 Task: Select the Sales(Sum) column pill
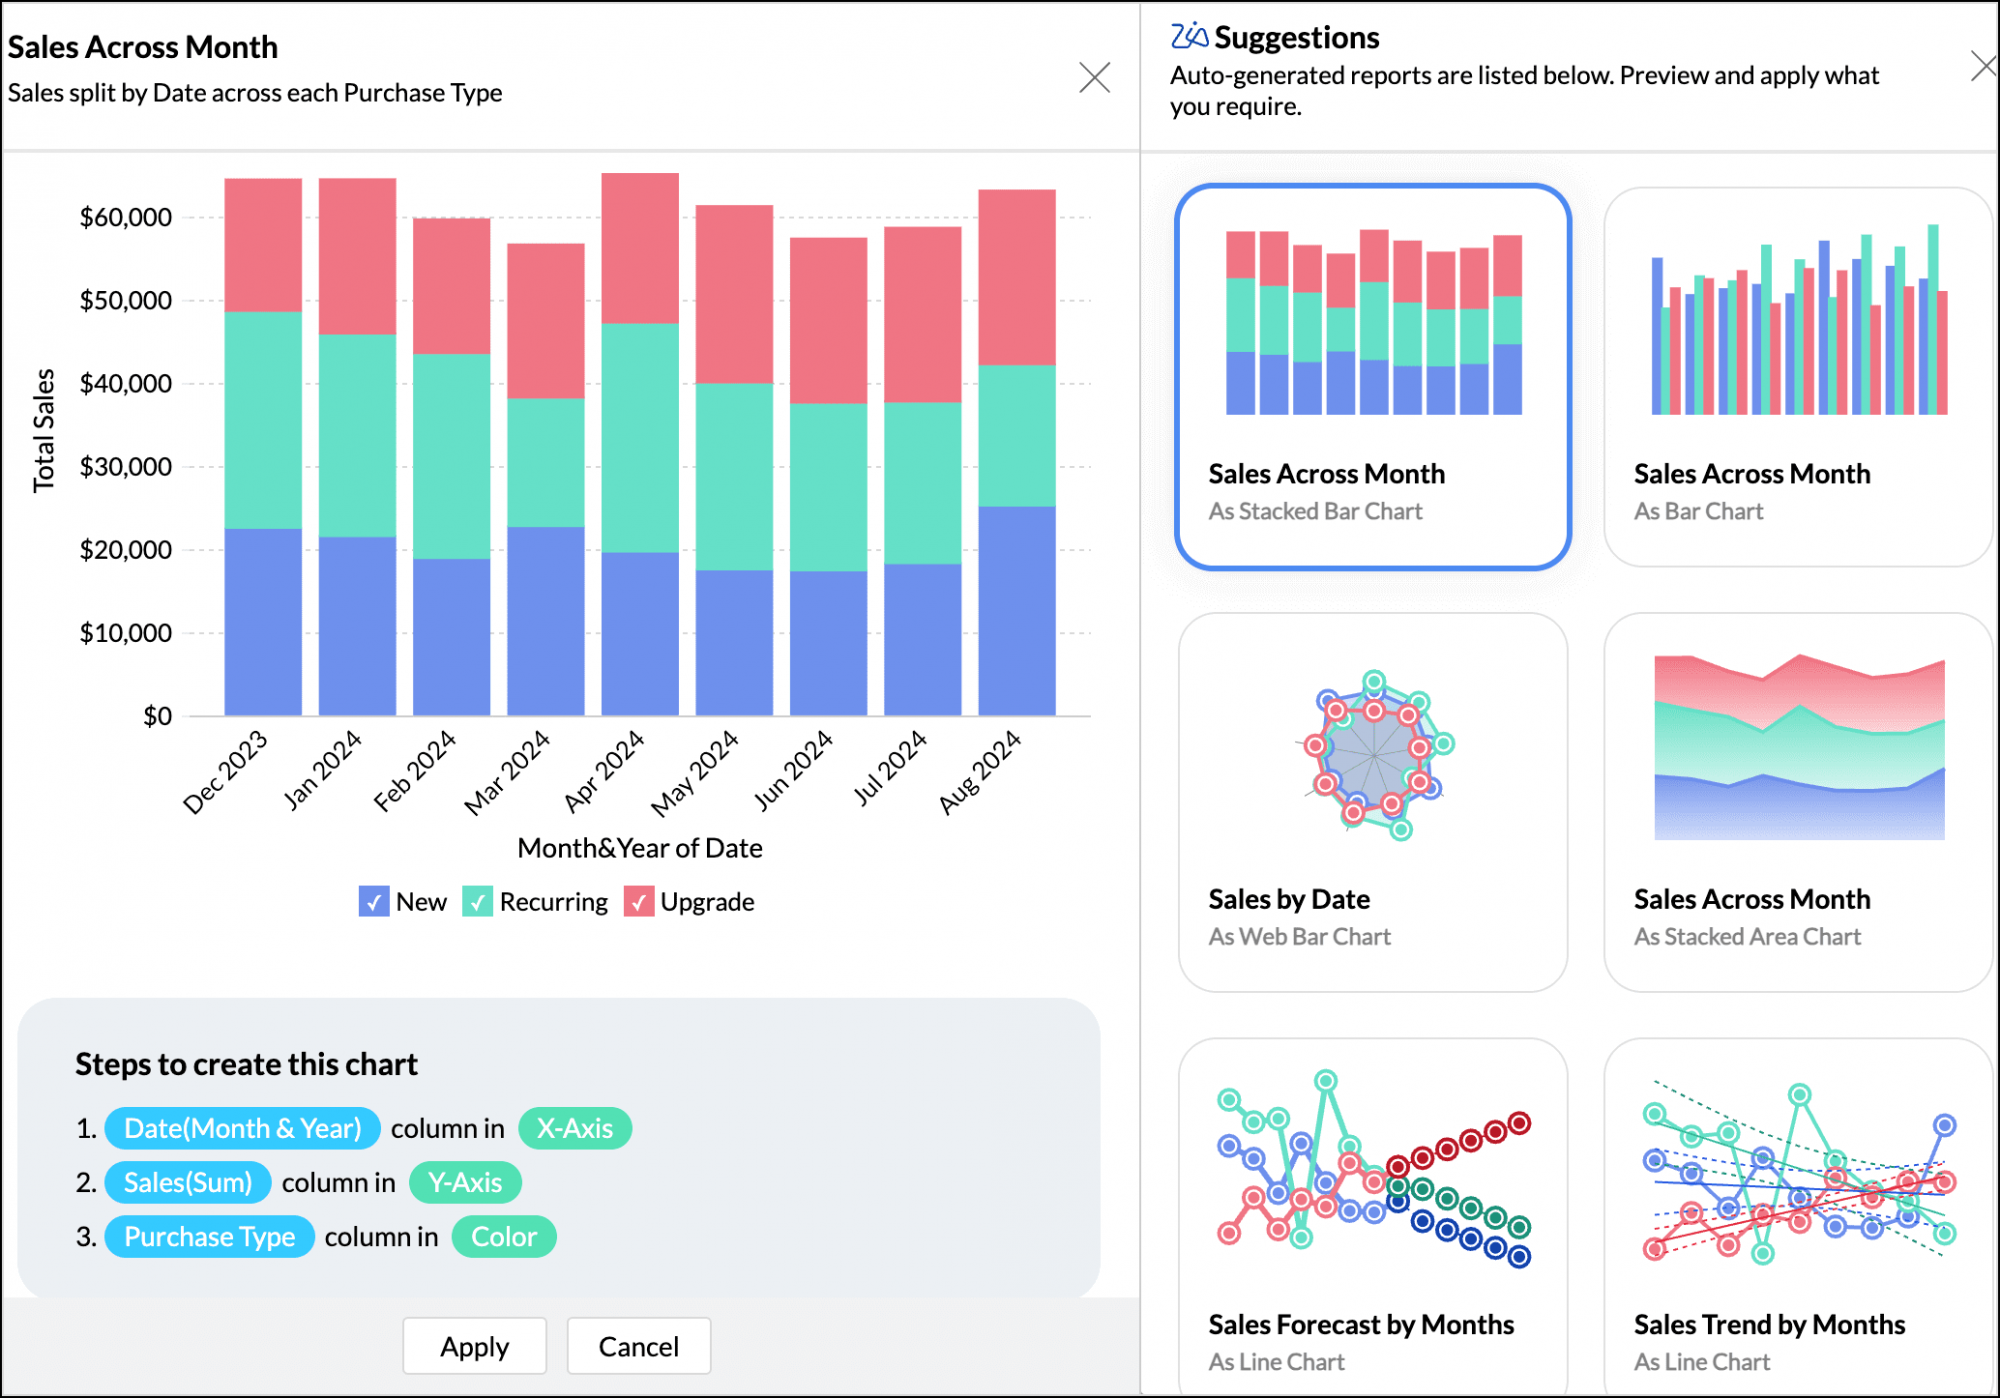point(187,1182)
